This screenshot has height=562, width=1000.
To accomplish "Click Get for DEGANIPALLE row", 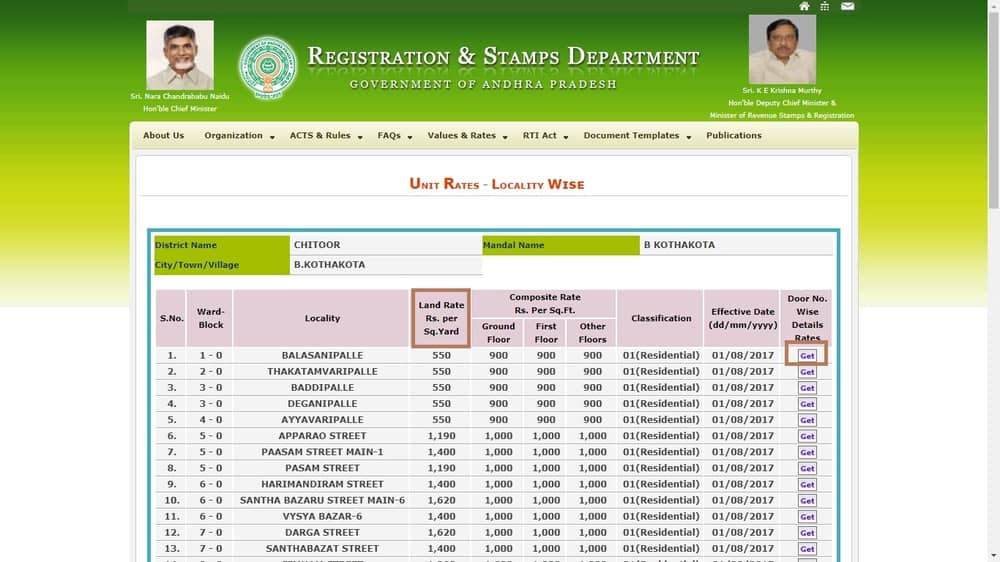I will tap(807, 404).
